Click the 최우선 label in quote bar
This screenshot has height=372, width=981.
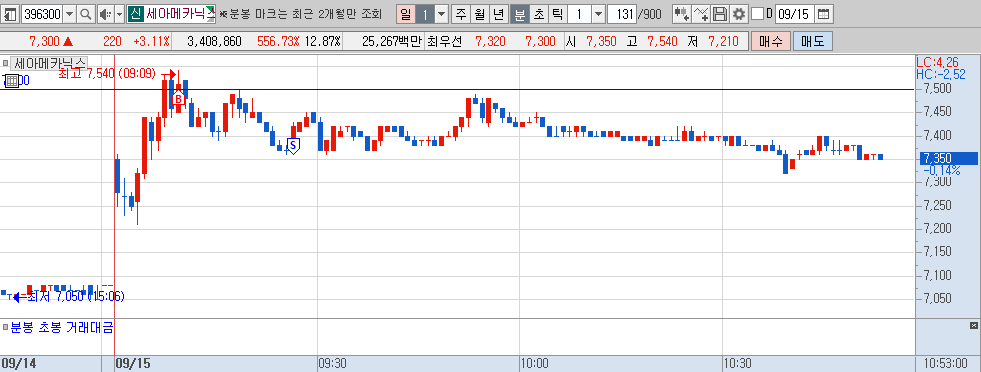click(x=444, y=42)
